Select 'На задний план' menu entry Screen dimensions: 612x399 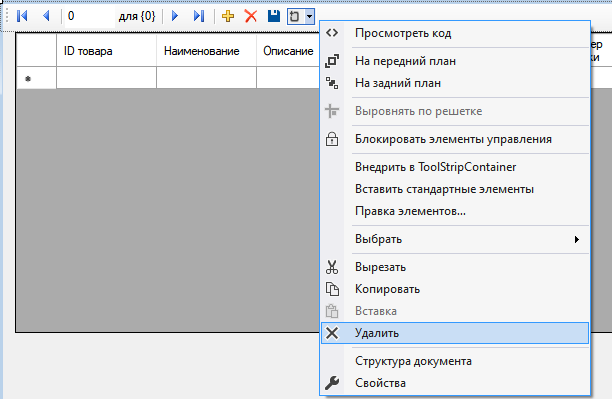point(455,83)
